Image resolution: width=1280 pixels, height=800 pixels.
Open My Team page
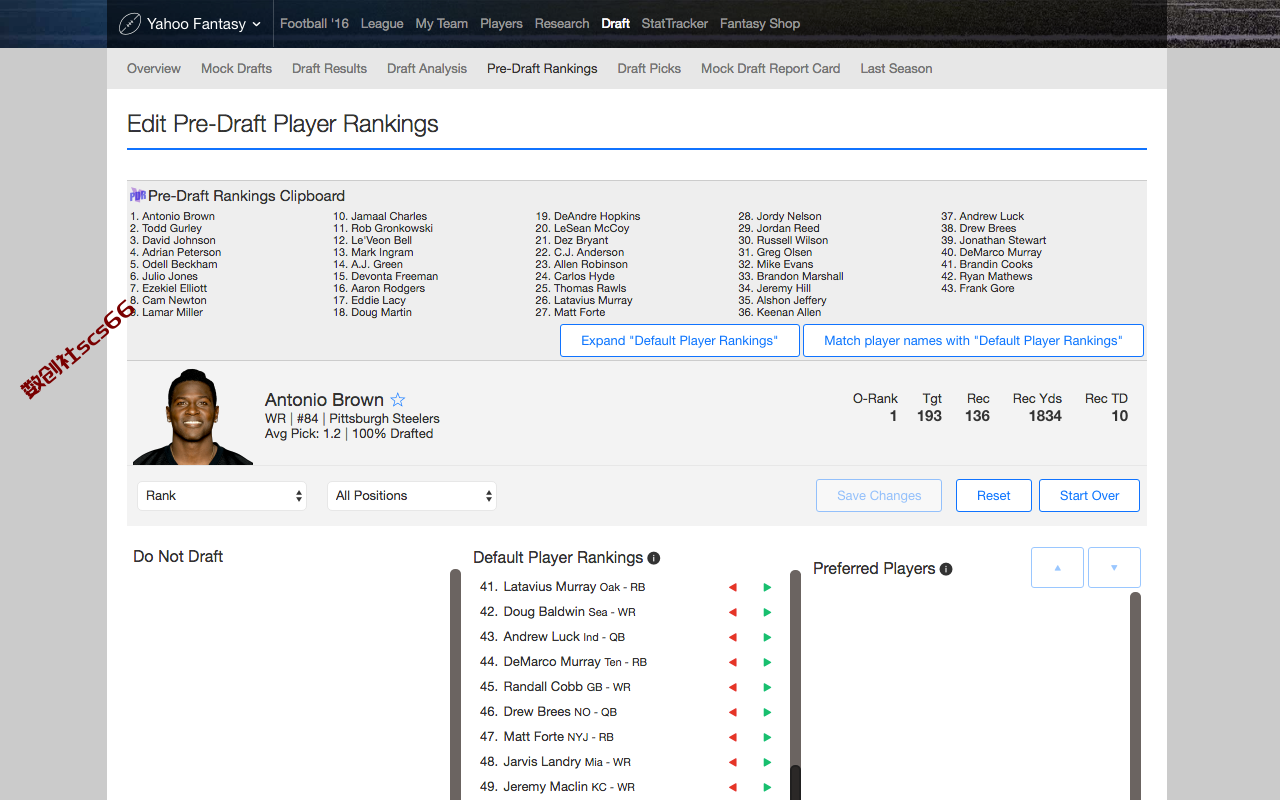point(442,23)
